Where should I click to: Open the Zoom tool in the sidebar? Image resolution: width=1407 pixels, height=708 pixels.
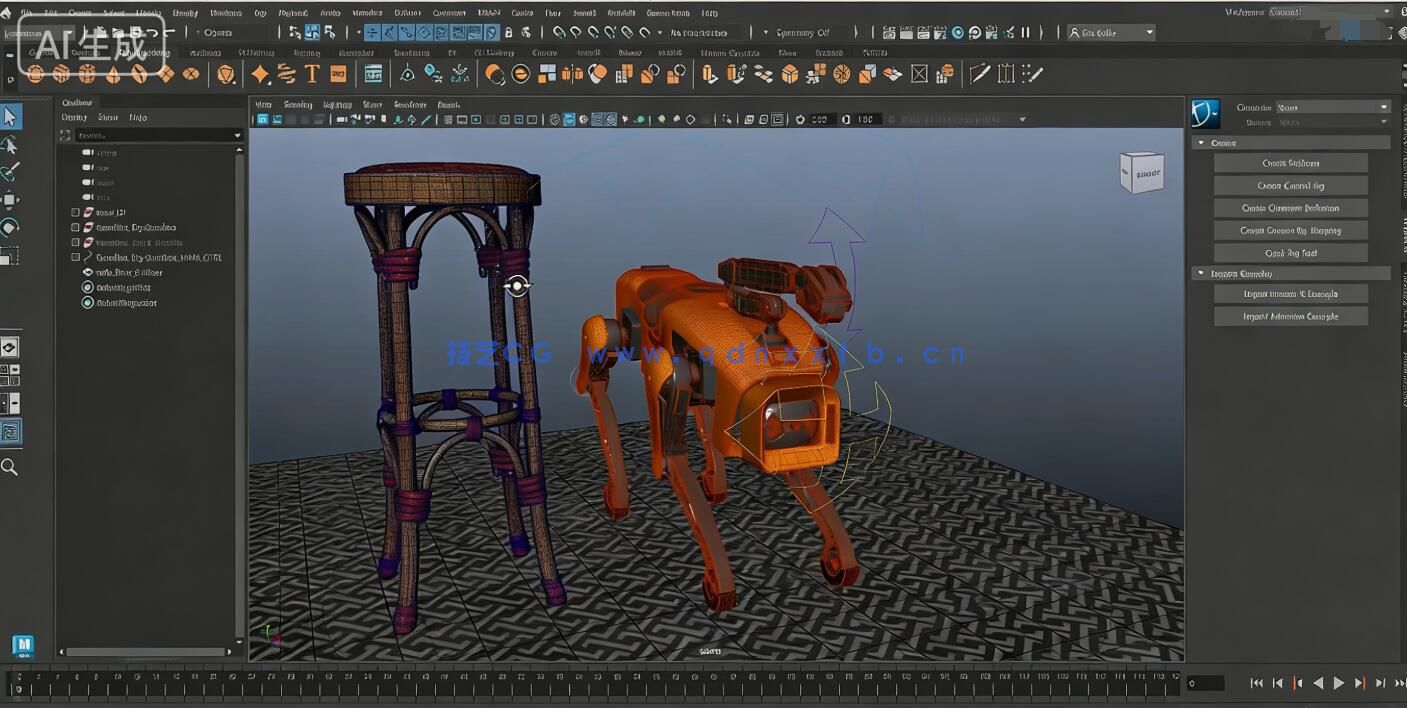click(12, 466)
